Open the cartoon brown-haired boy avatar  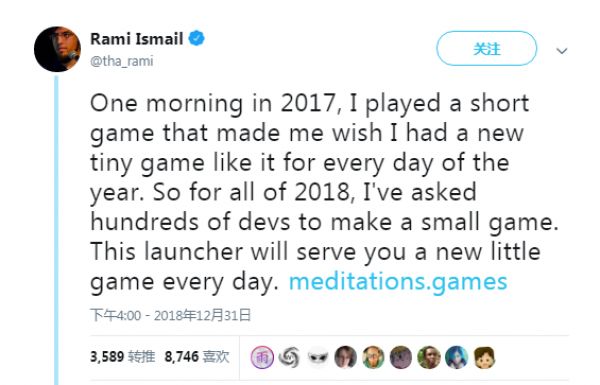click(484, 357)
